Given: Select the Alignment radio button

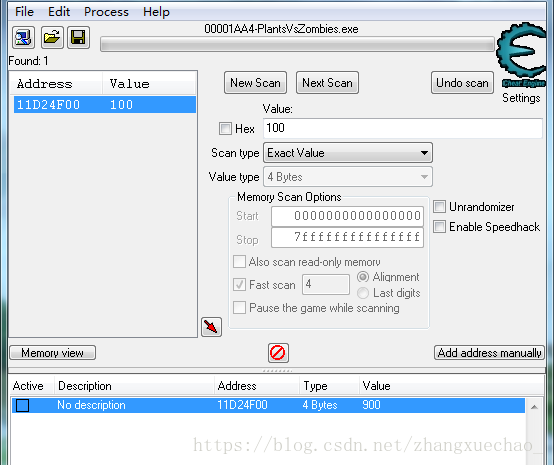Looking at the screenshot, I should pyautogui.click(x=363, y=277).
